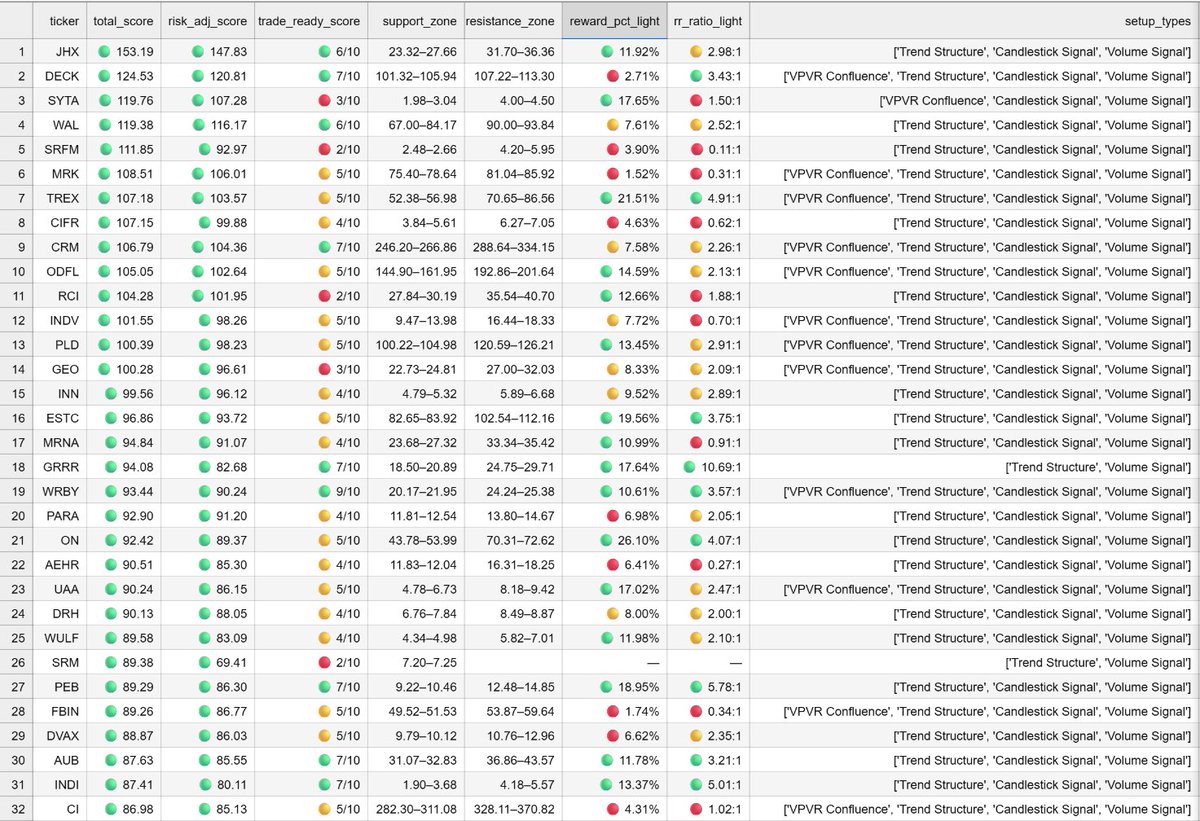Click the resistance_zone column header
Viewport: 1200px width, 821px height.
pos(512,20)
